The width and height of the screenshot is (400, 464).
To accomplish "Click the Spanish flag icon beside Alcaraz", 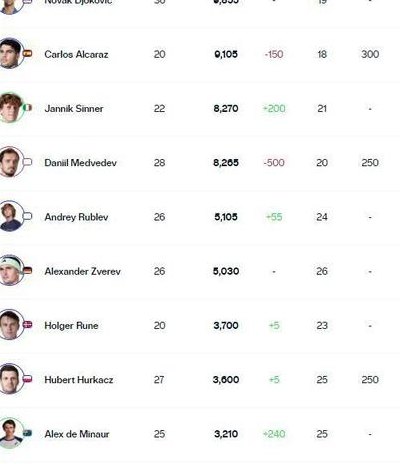I will [27, 53].
